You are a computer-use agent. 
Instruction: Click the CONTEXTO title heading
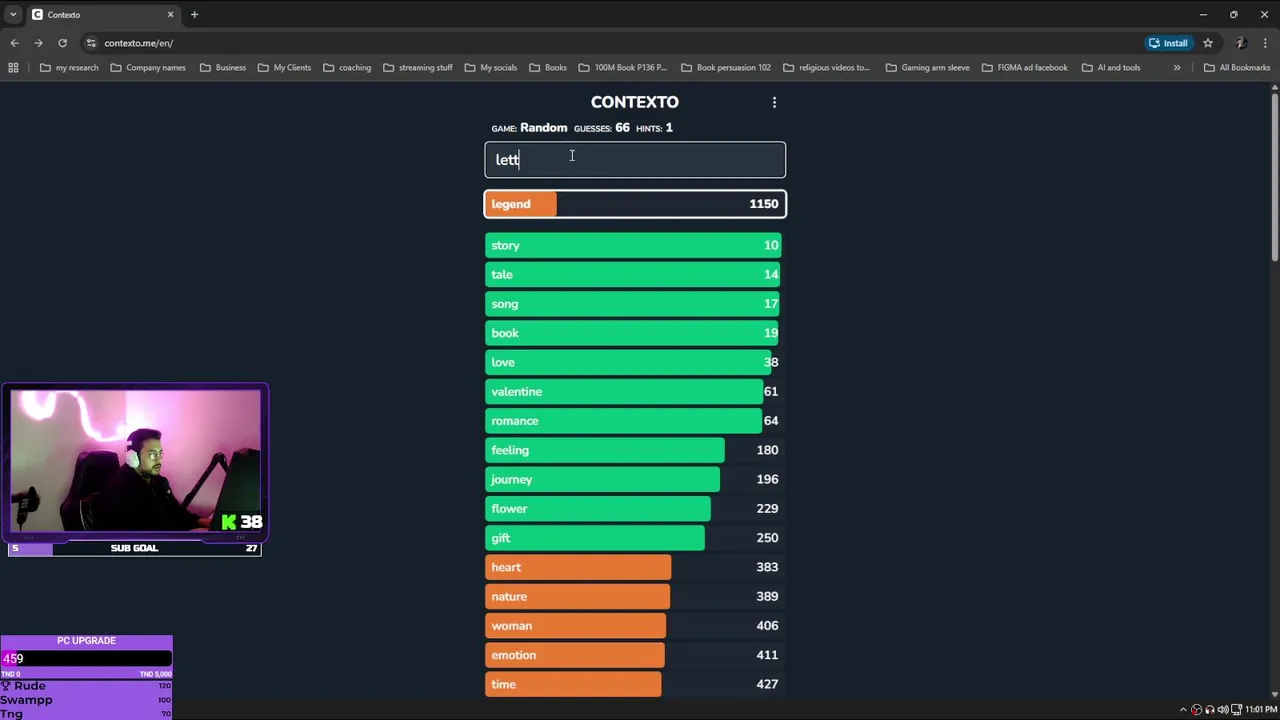click(x=634, y=102)
